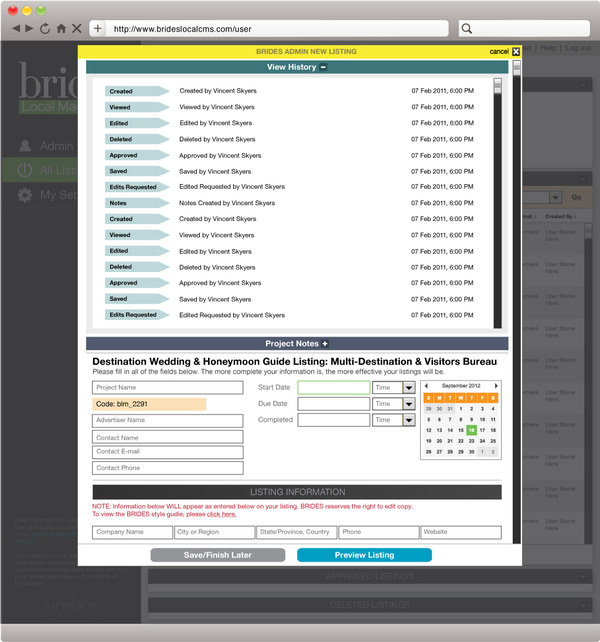Go to previous month in calendar
The width and height of the screenshot is (600, 642).
pos(426,386)
